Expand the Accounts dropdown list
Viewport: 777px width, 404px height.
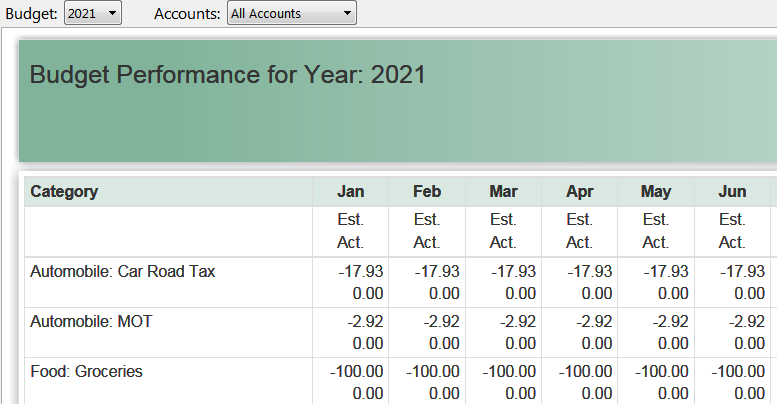click(x=290, y=14)
